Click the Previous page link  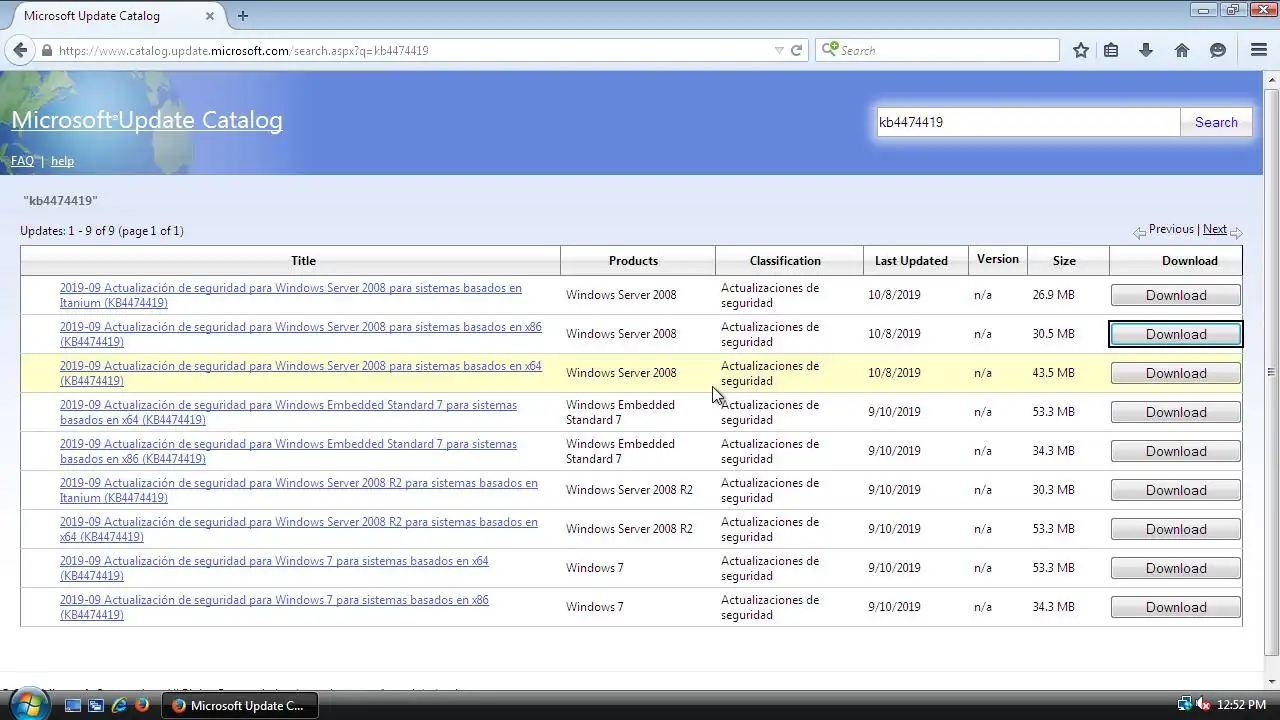1171,229
